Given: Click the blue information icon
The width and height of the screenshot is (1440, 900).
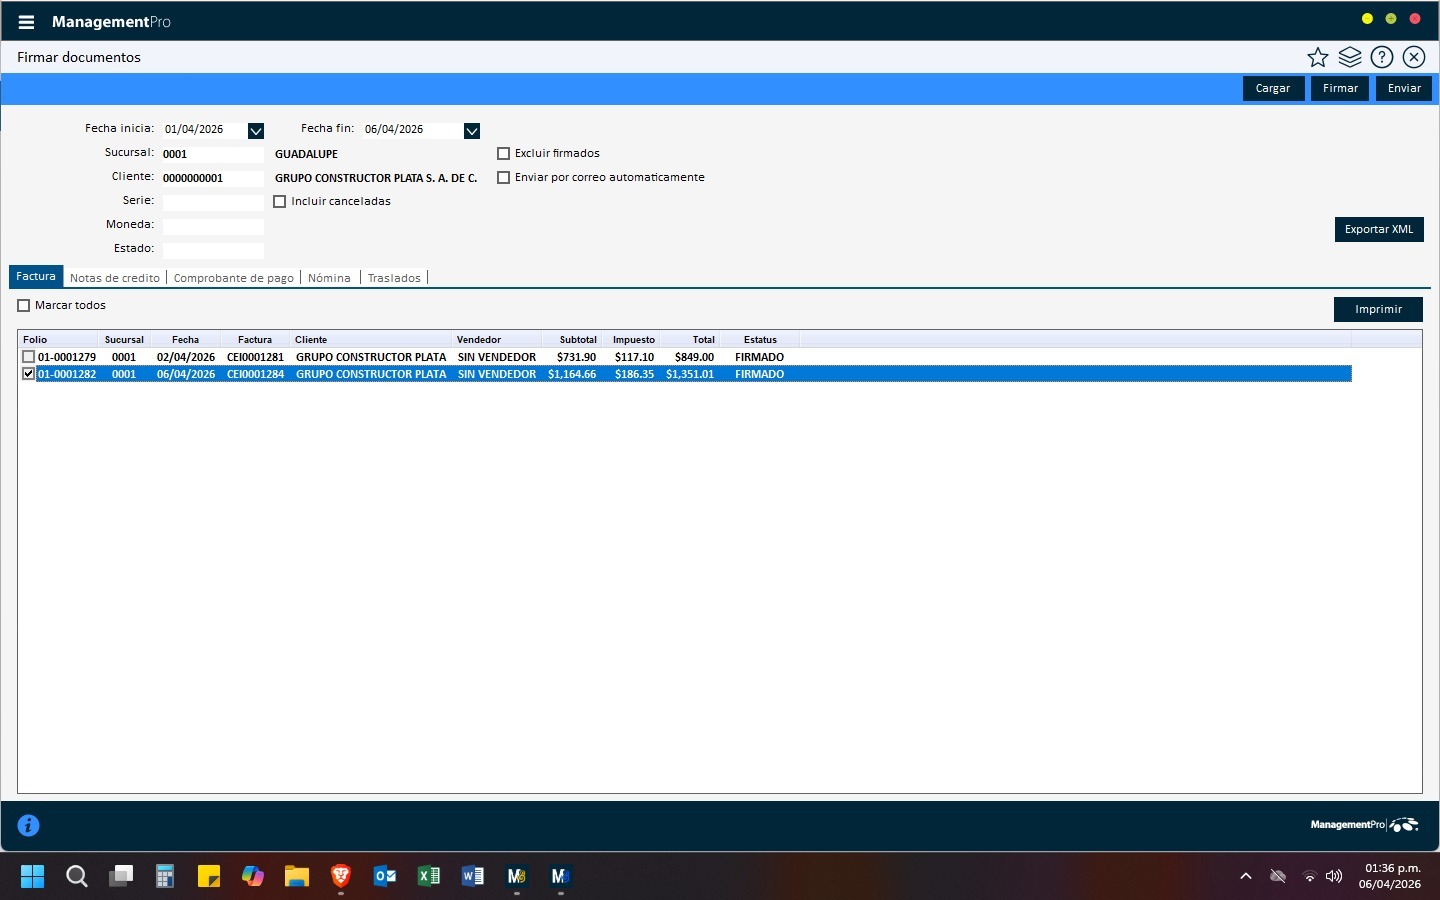Looking at the screenshot, I should (29, 825).
